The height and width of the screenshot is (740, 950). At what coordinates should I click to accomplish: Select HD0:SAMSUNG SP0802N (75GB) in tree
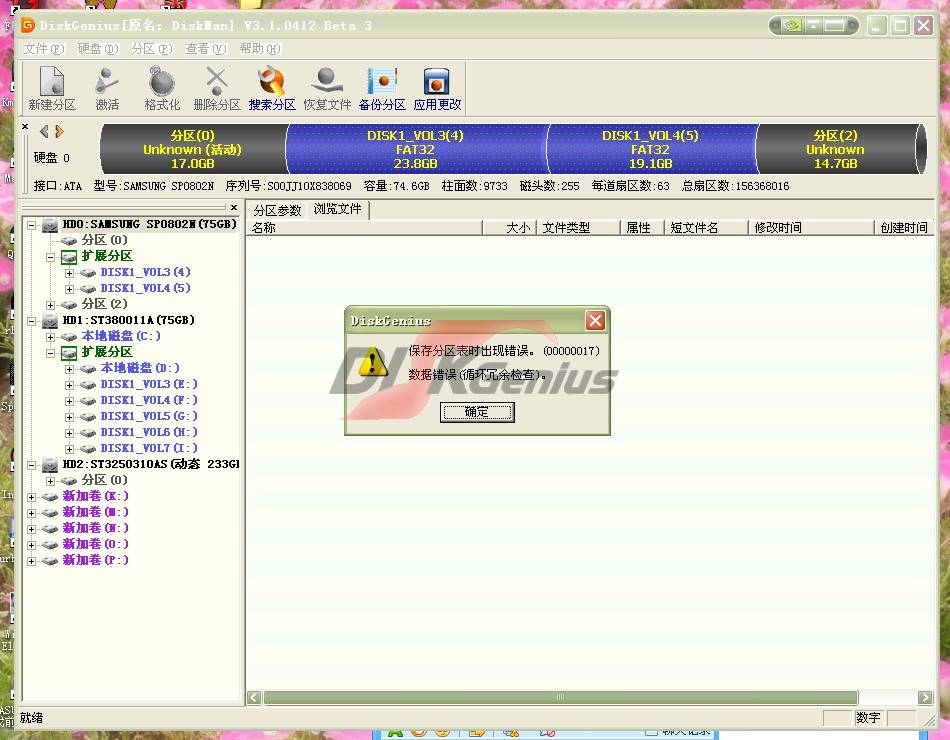(x=149, y=224)
